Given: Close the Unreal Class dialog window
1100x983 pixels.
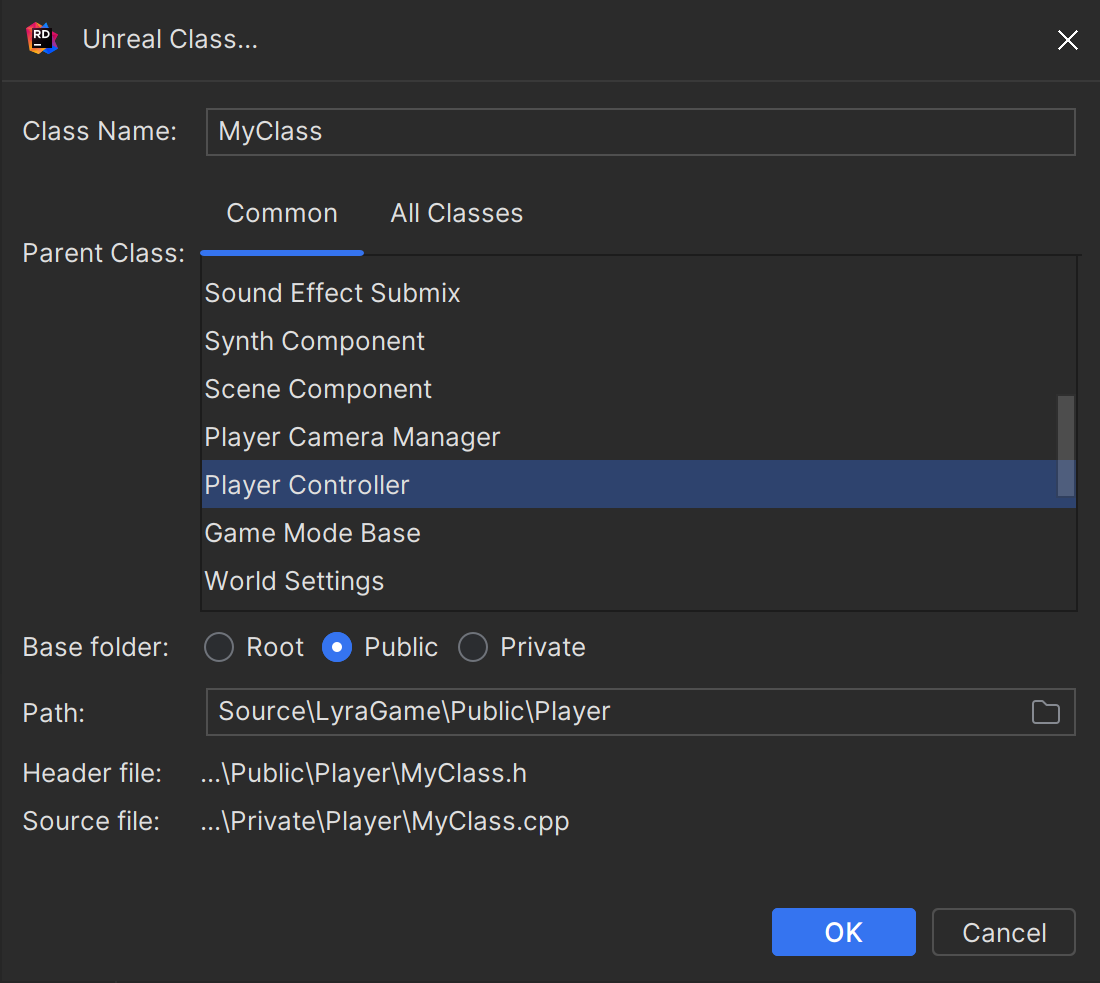Looking at the screenshot, I should [x=1068, y=40].
